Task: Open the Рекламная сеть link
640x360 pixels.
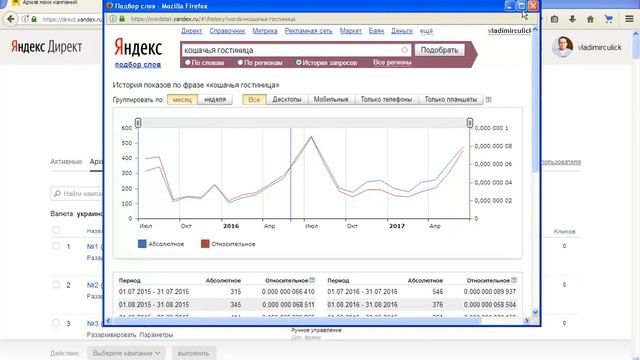Action: point(309,31)
